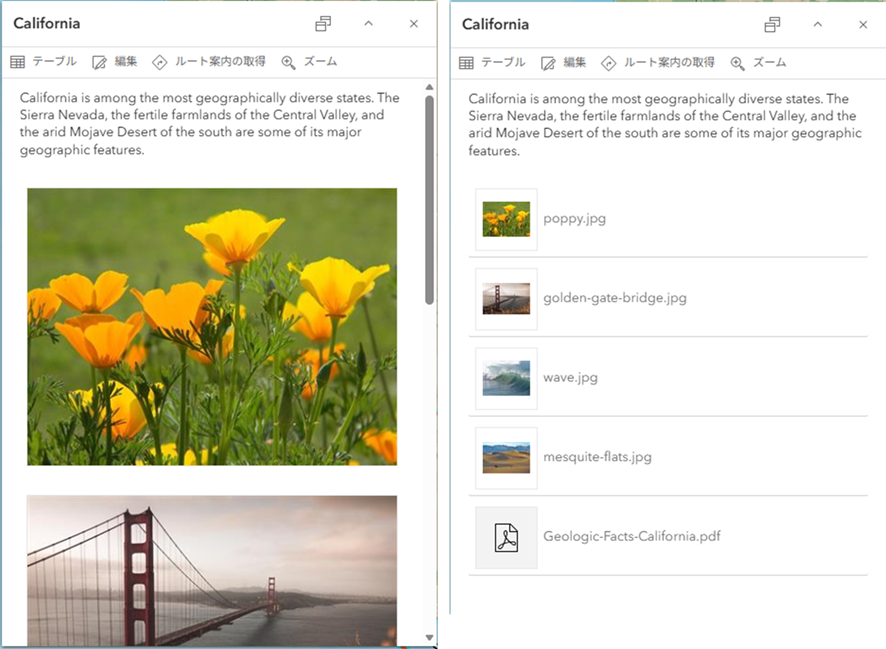
Task: Click wave.jpg file name
Action: tap(570, 378)
